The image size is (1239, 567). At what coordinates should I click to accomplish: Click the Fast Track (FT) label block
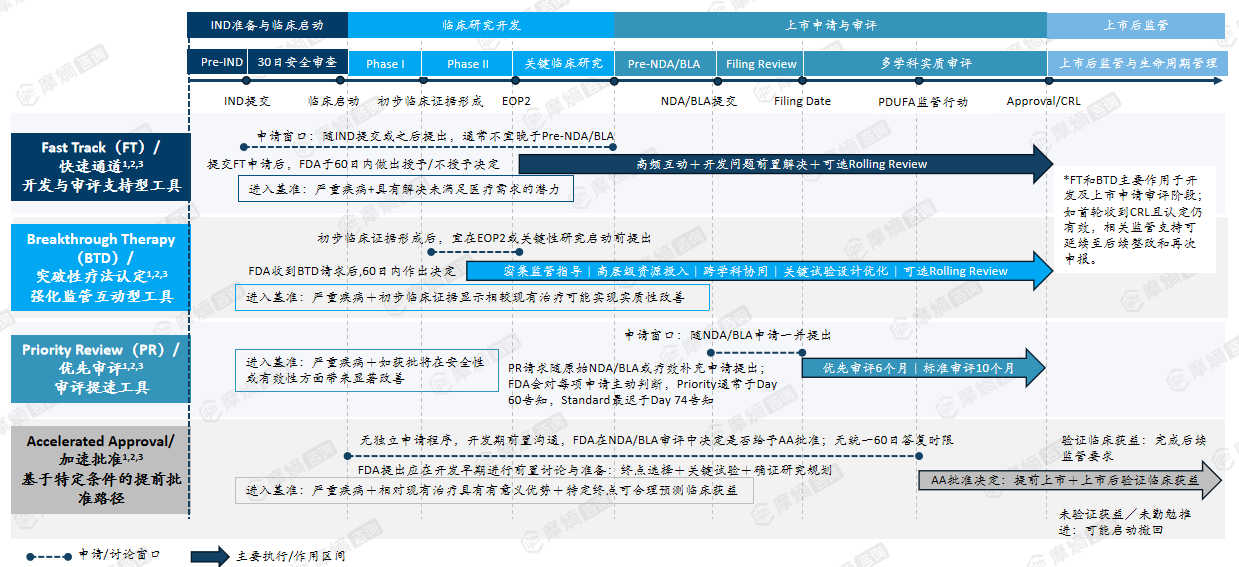pyautogui.click(x=100, y=166)
